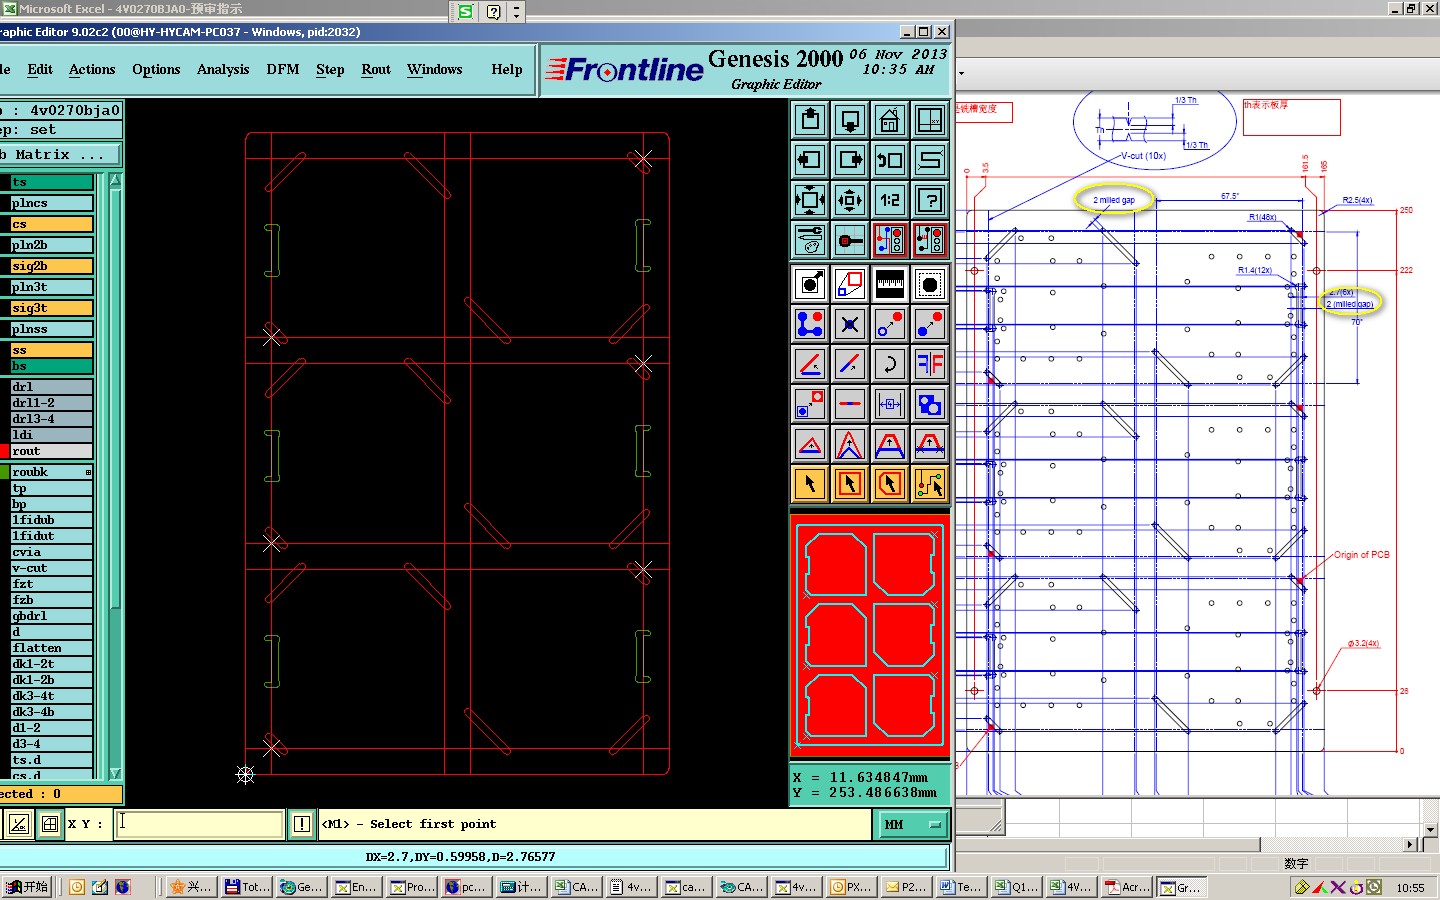The height and width of the screenshot is (900, 1440).
Task: Click the net select arrow tool
Action: click(x=930, y=485)
